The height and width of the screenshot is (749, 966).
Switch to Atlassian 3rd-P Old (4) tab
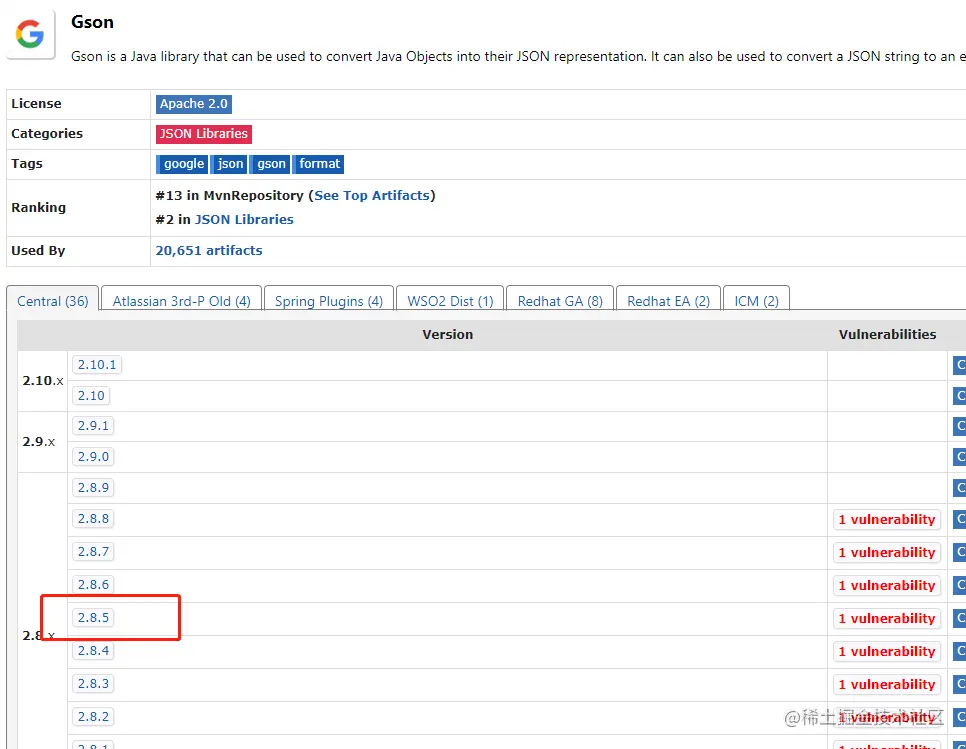(x=181, y=301)
